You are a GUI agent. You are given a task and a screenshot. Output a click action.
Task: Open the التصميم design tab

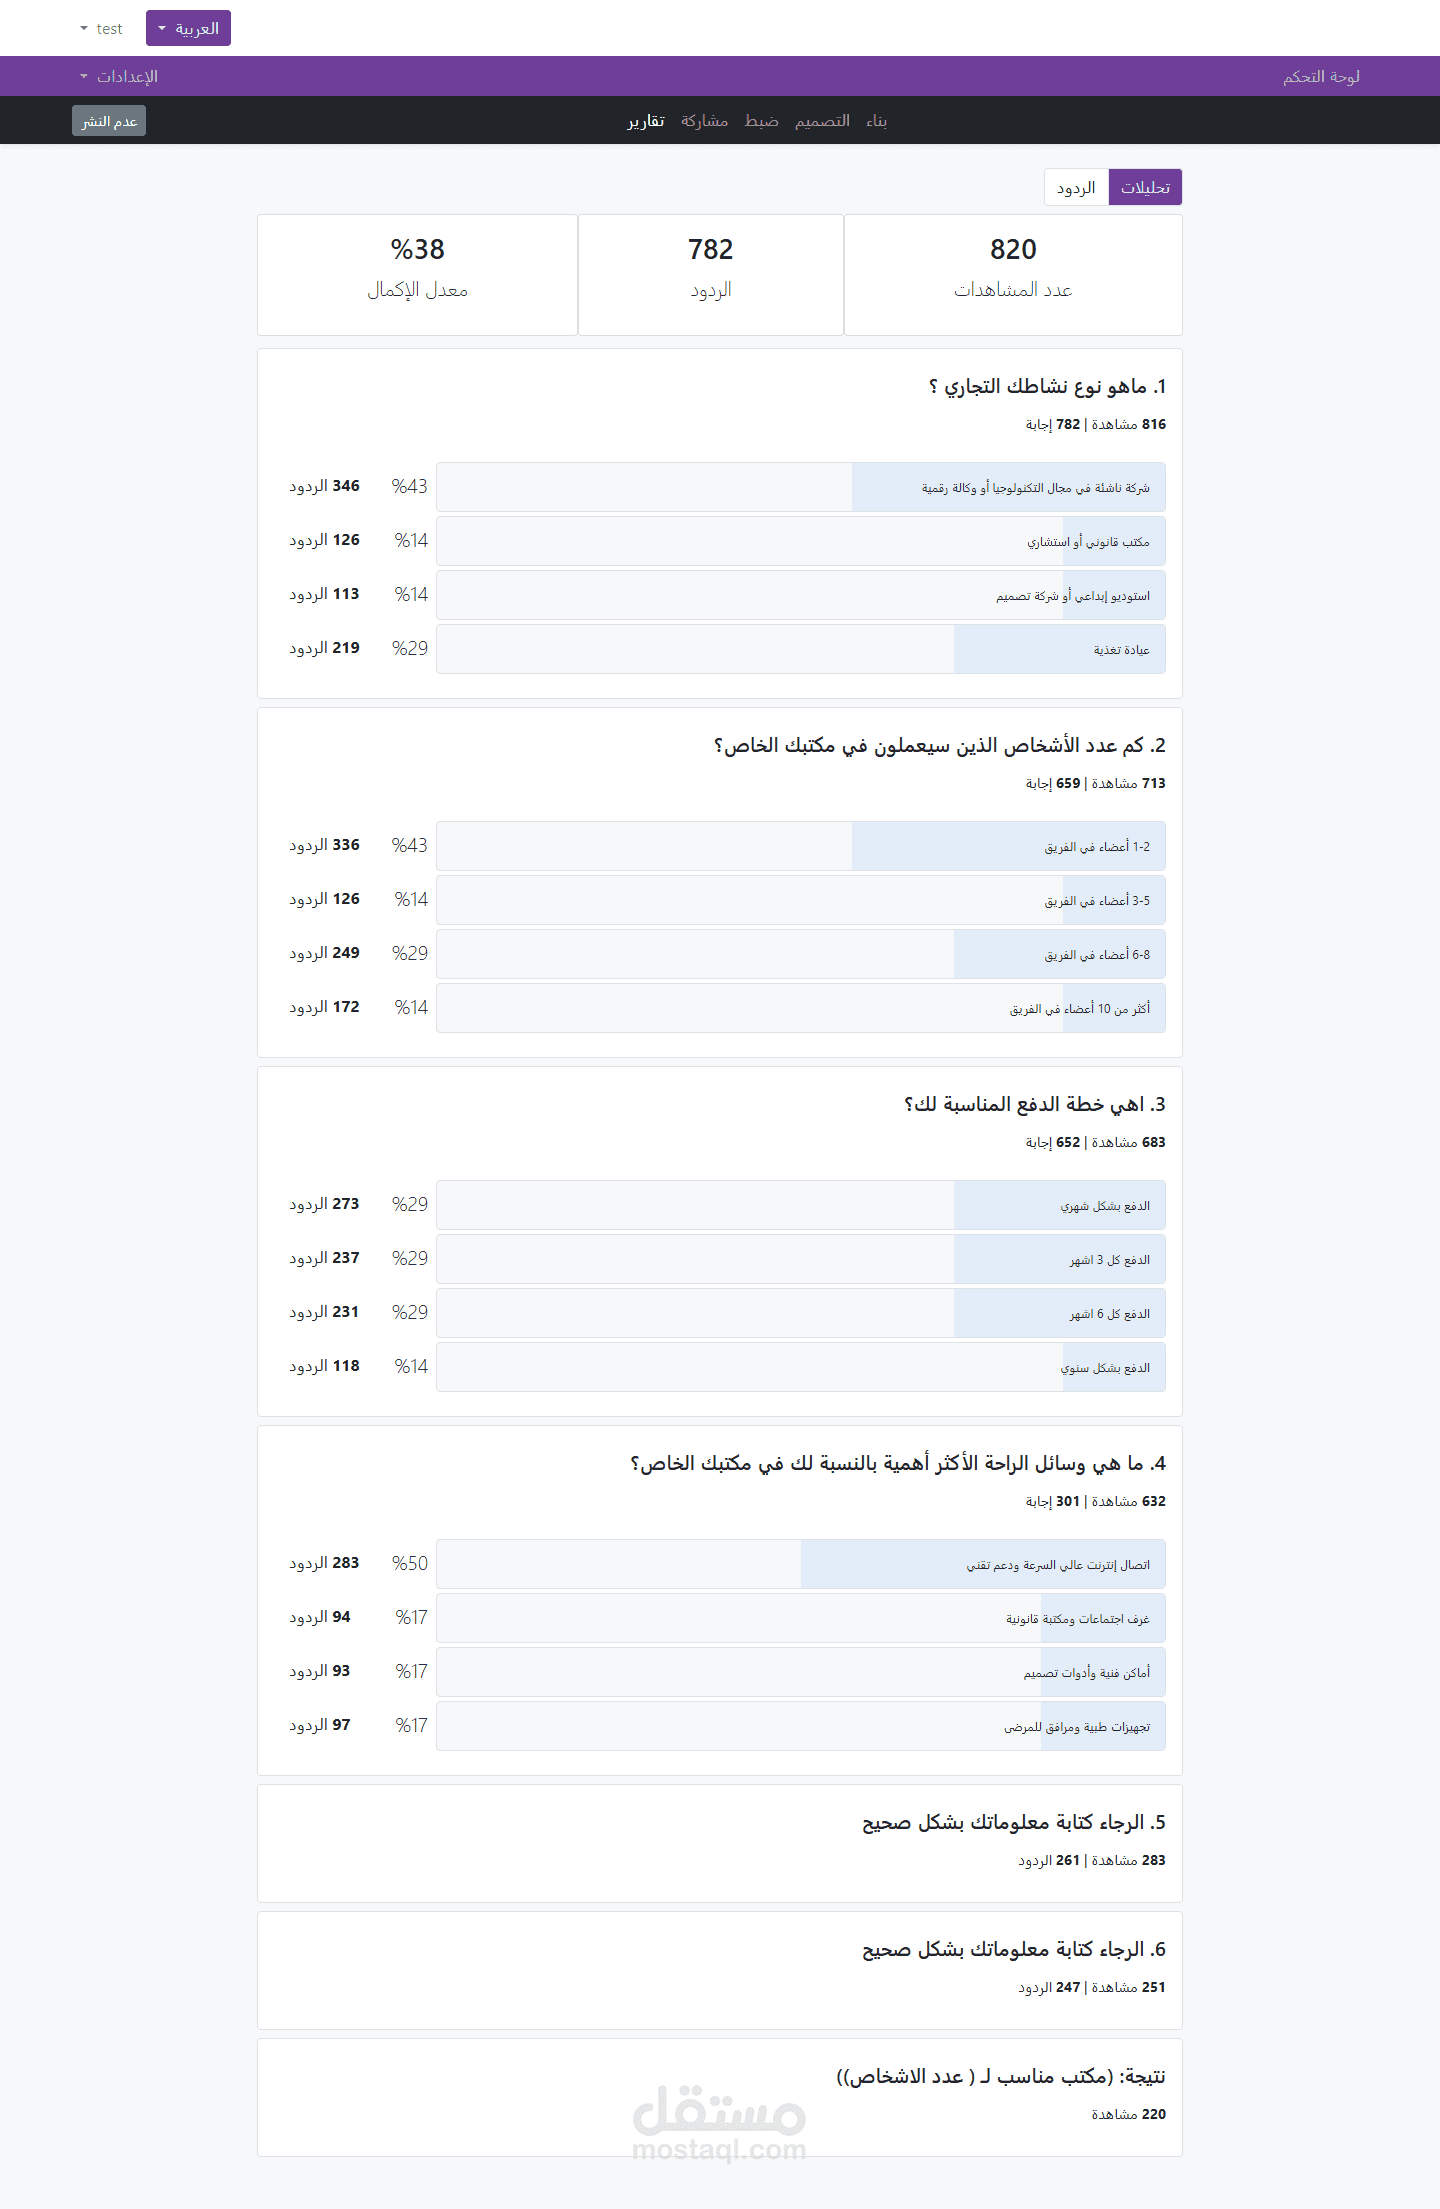click(822, 121)
